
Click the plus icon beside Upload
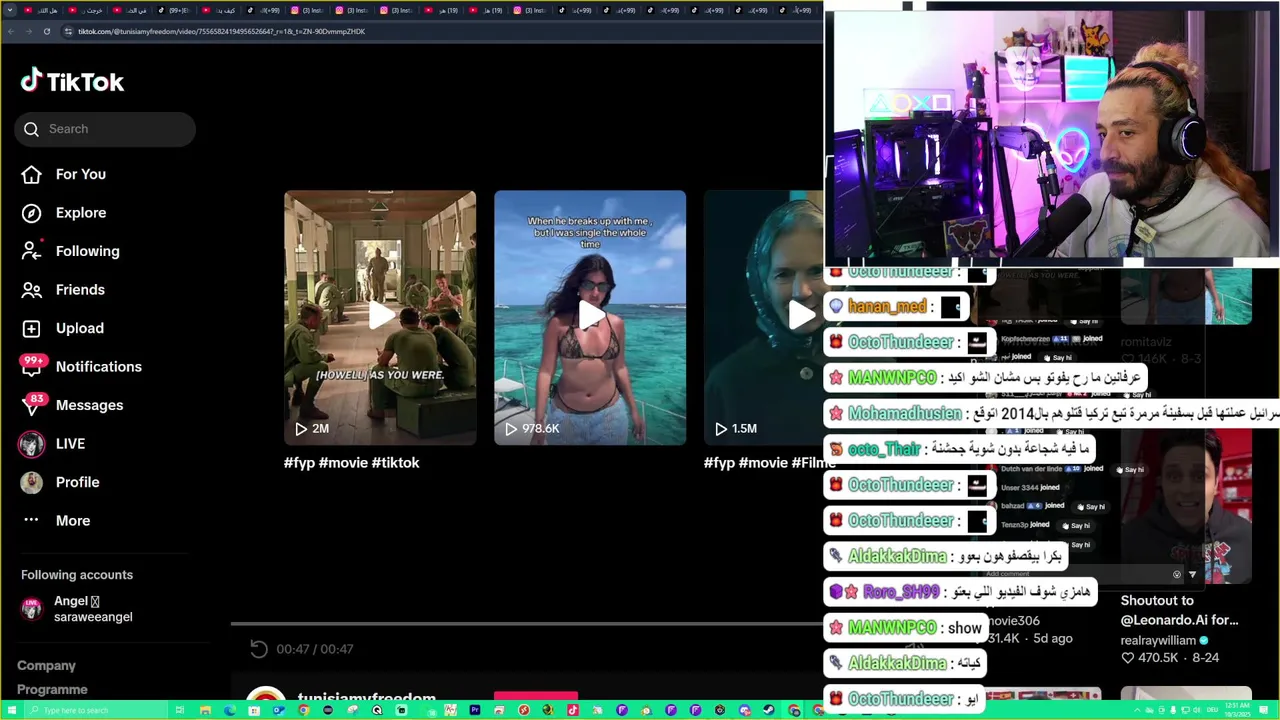point(32,328)
